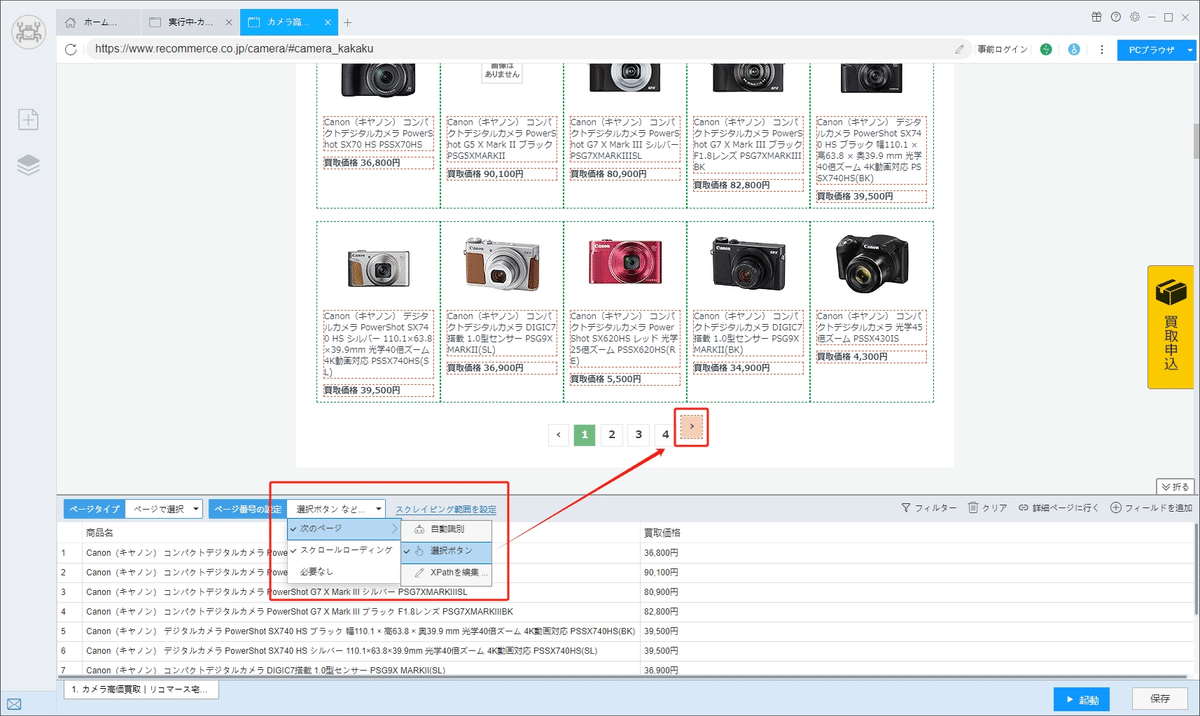This screenshot has height=716, width=1200.
Task: Switch to the カメラ高 tab
Action: (289, 22)
